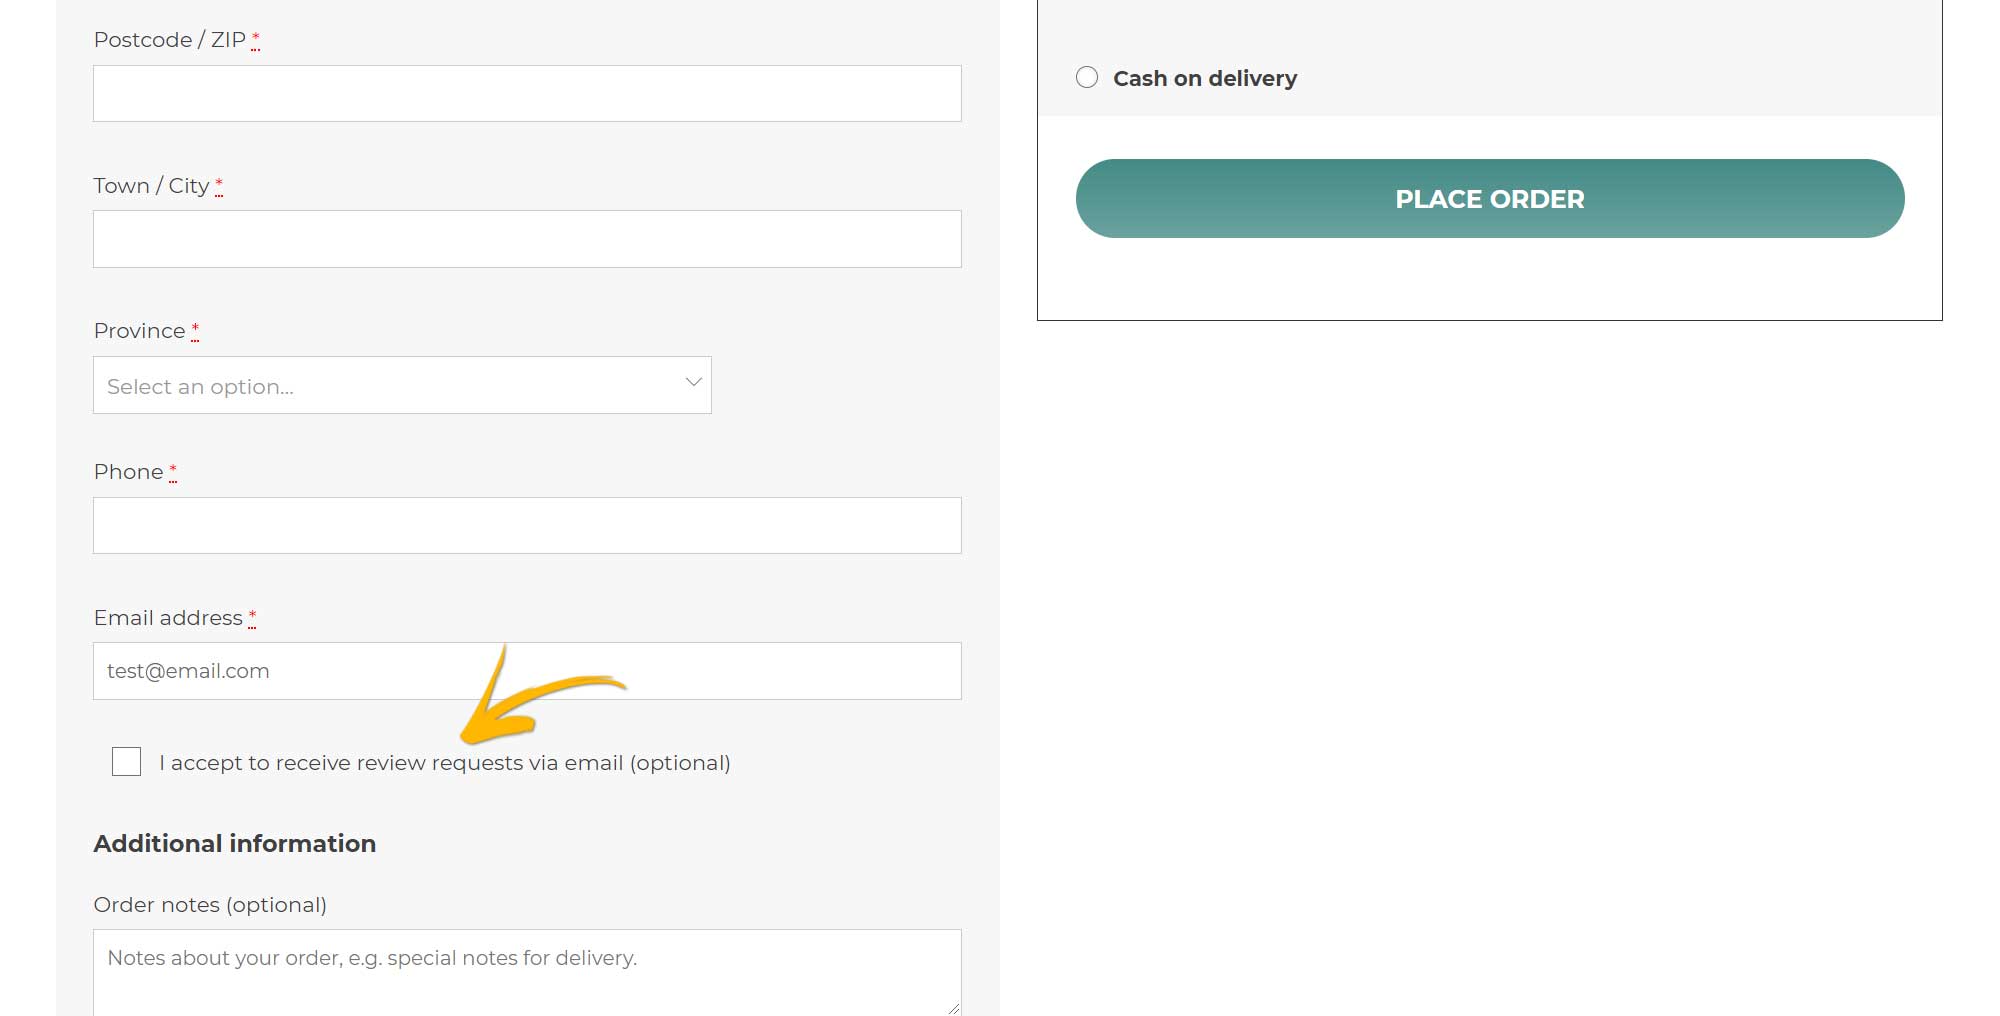Click into the Phone field
Viewport: 2000px width, 1016px height.
[x=527, y=526]
